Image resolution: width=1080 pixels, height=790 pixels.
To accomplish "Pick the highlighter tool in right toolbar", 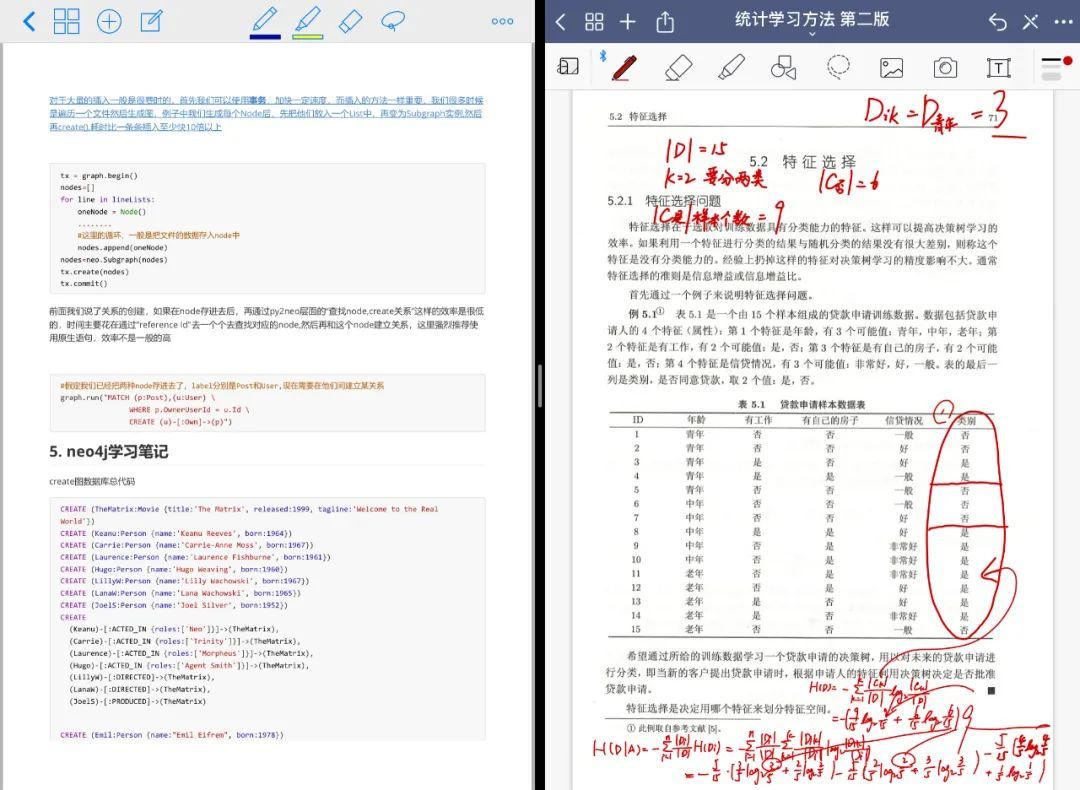I will coord(732,67).
